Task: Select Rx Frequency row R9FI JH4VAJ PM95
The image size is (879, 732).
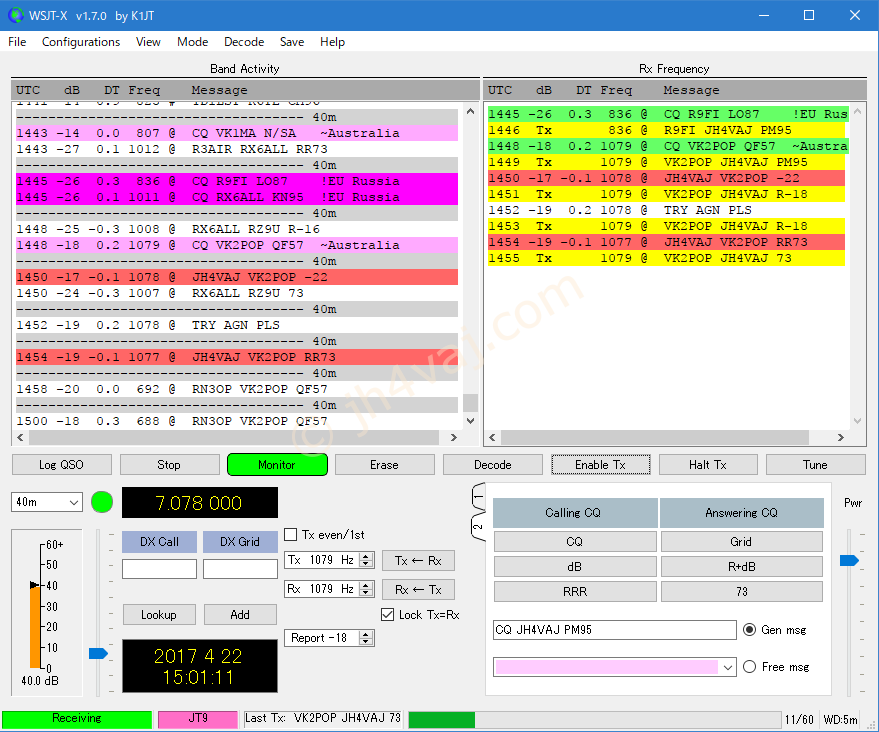Action: coord(666,130)
